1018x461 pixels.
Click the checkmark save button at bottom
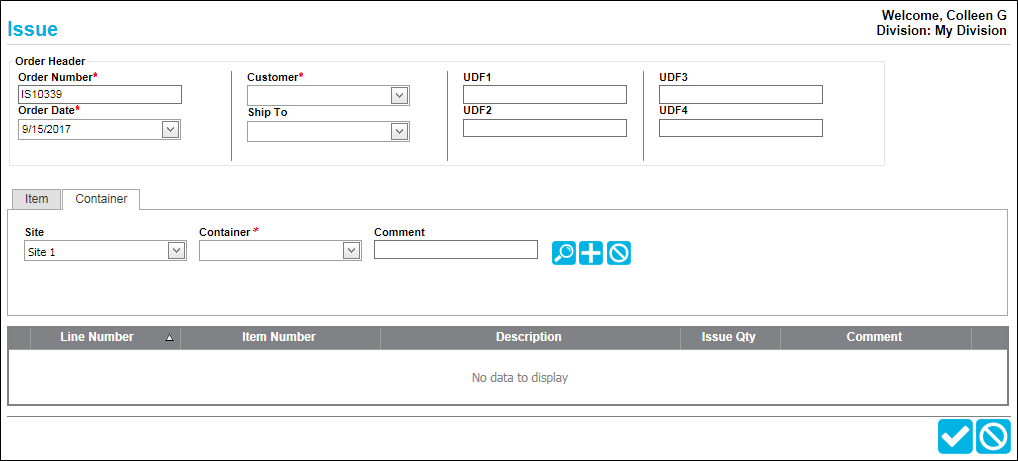pos(955,436)
